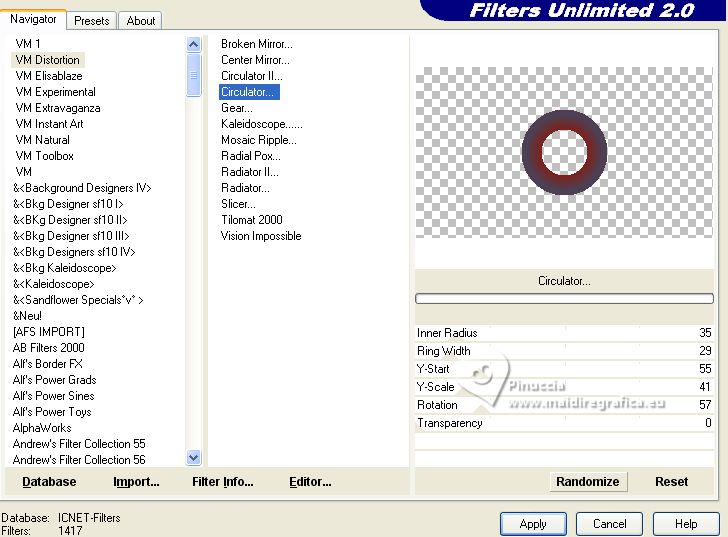728x537 pixels.
Task: Choose the Center Mirror filter
Action: tap(255, 60)
